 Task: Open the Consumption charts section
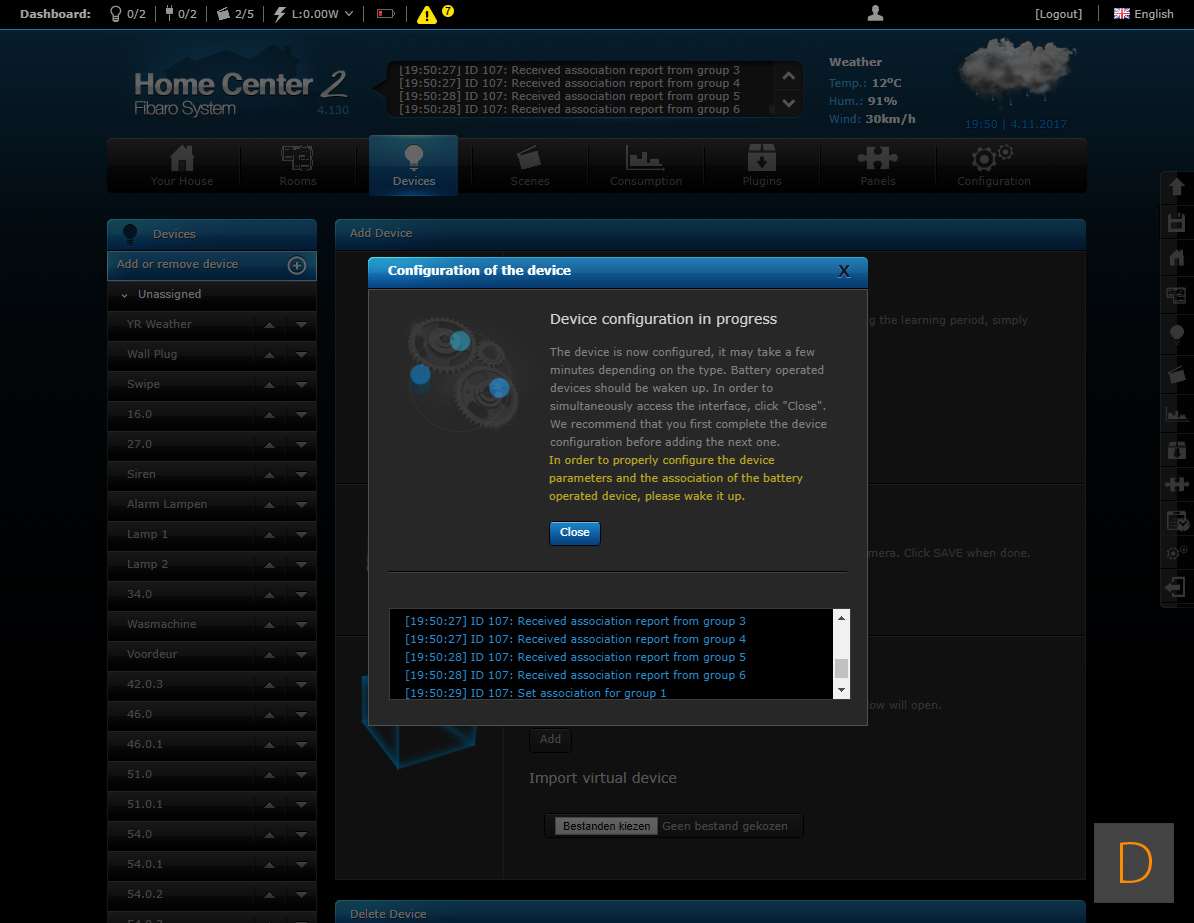645,165
